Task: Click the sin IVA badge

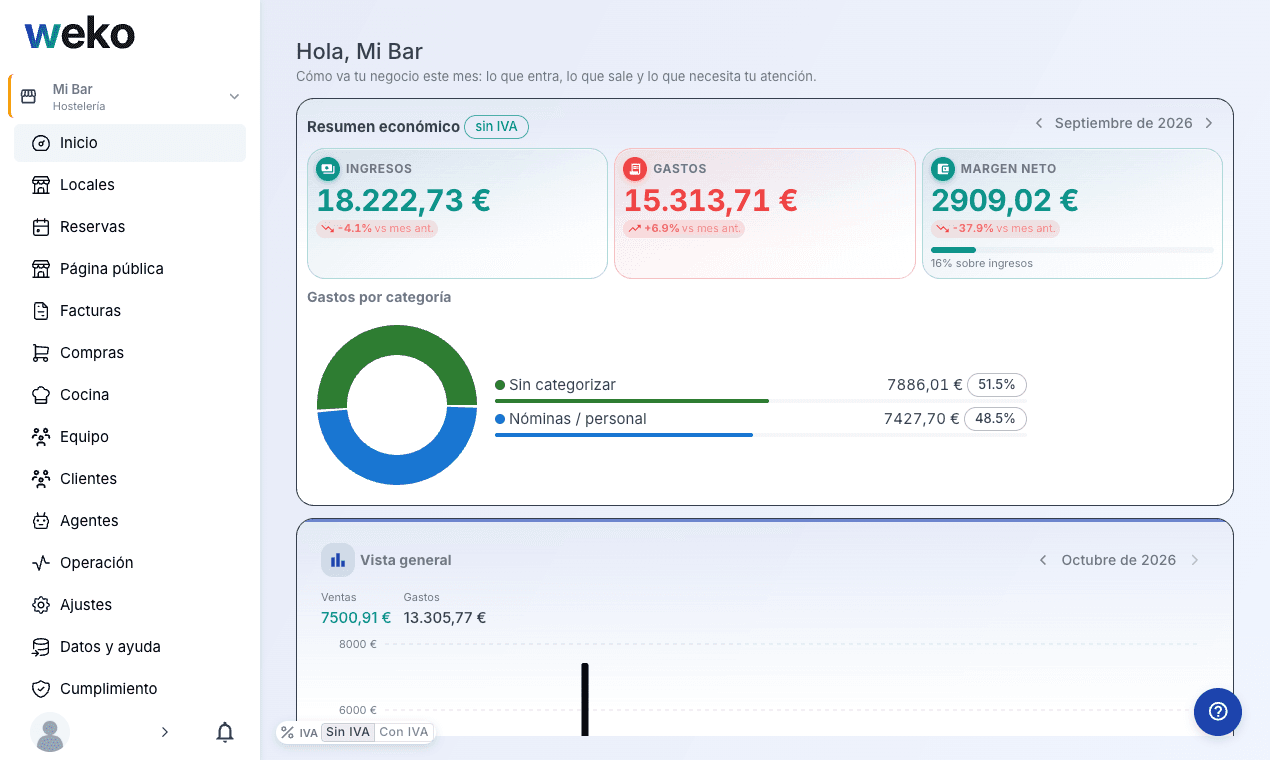Action: point(496,127)
